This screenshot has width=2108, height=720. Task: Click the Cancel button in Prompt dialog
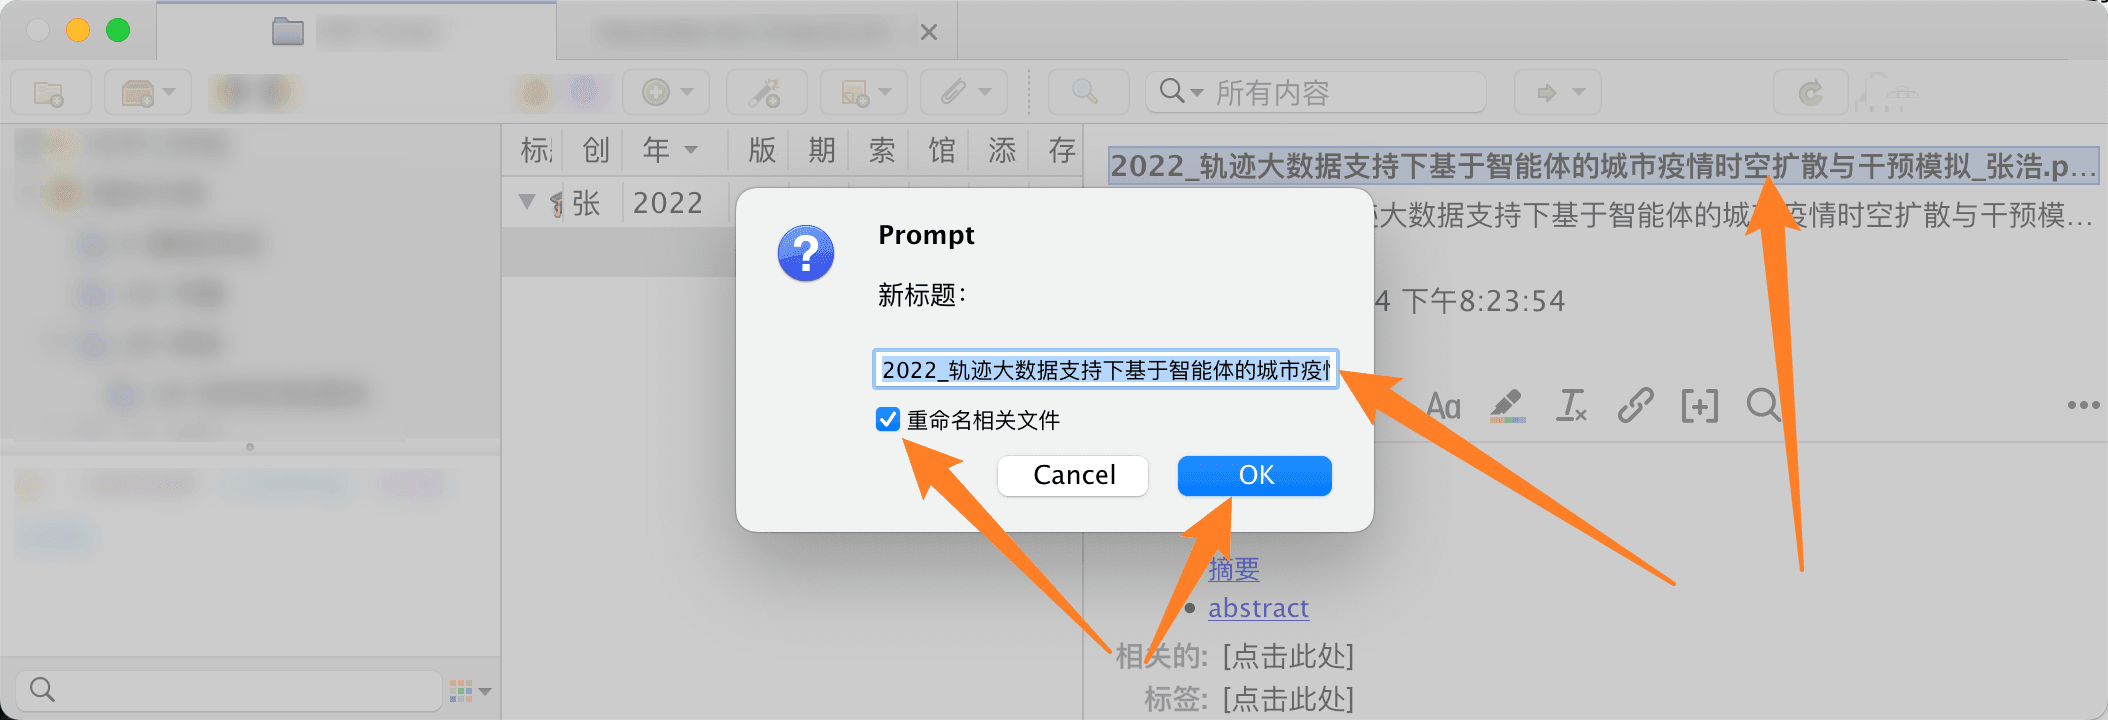[1073, 475]
